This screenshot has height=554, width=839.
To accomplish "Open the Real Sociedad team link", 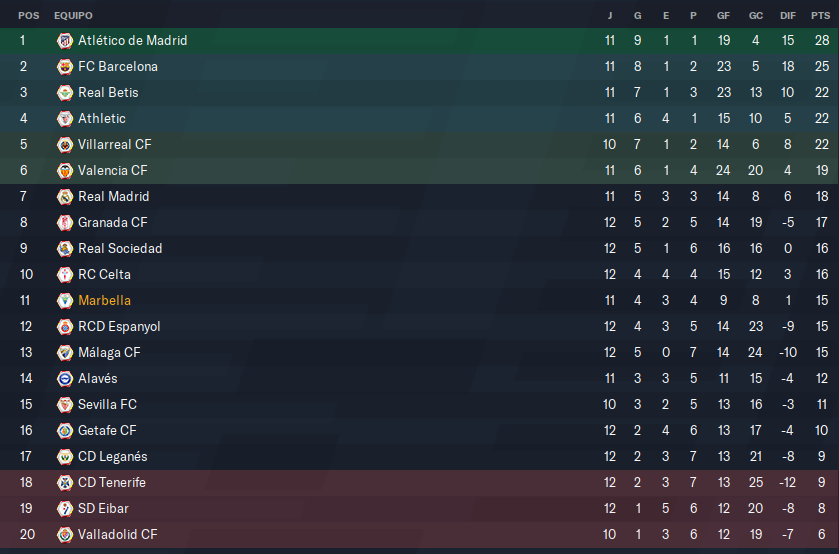I will [120, 249].
